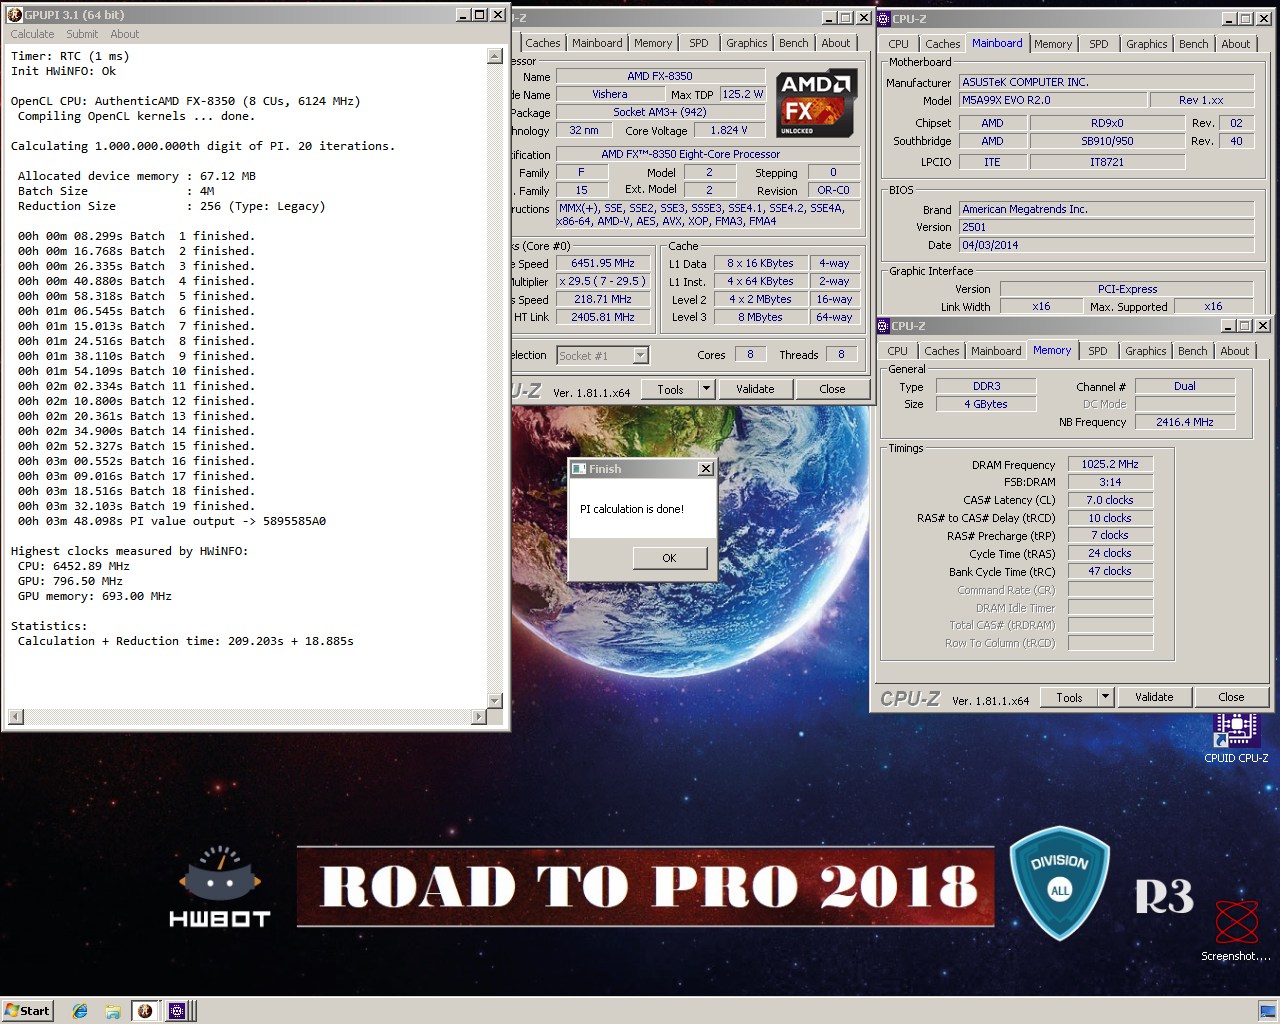Maximize the GPUPI 3.1 window
1280x1024 pixels.
[480, 15]
